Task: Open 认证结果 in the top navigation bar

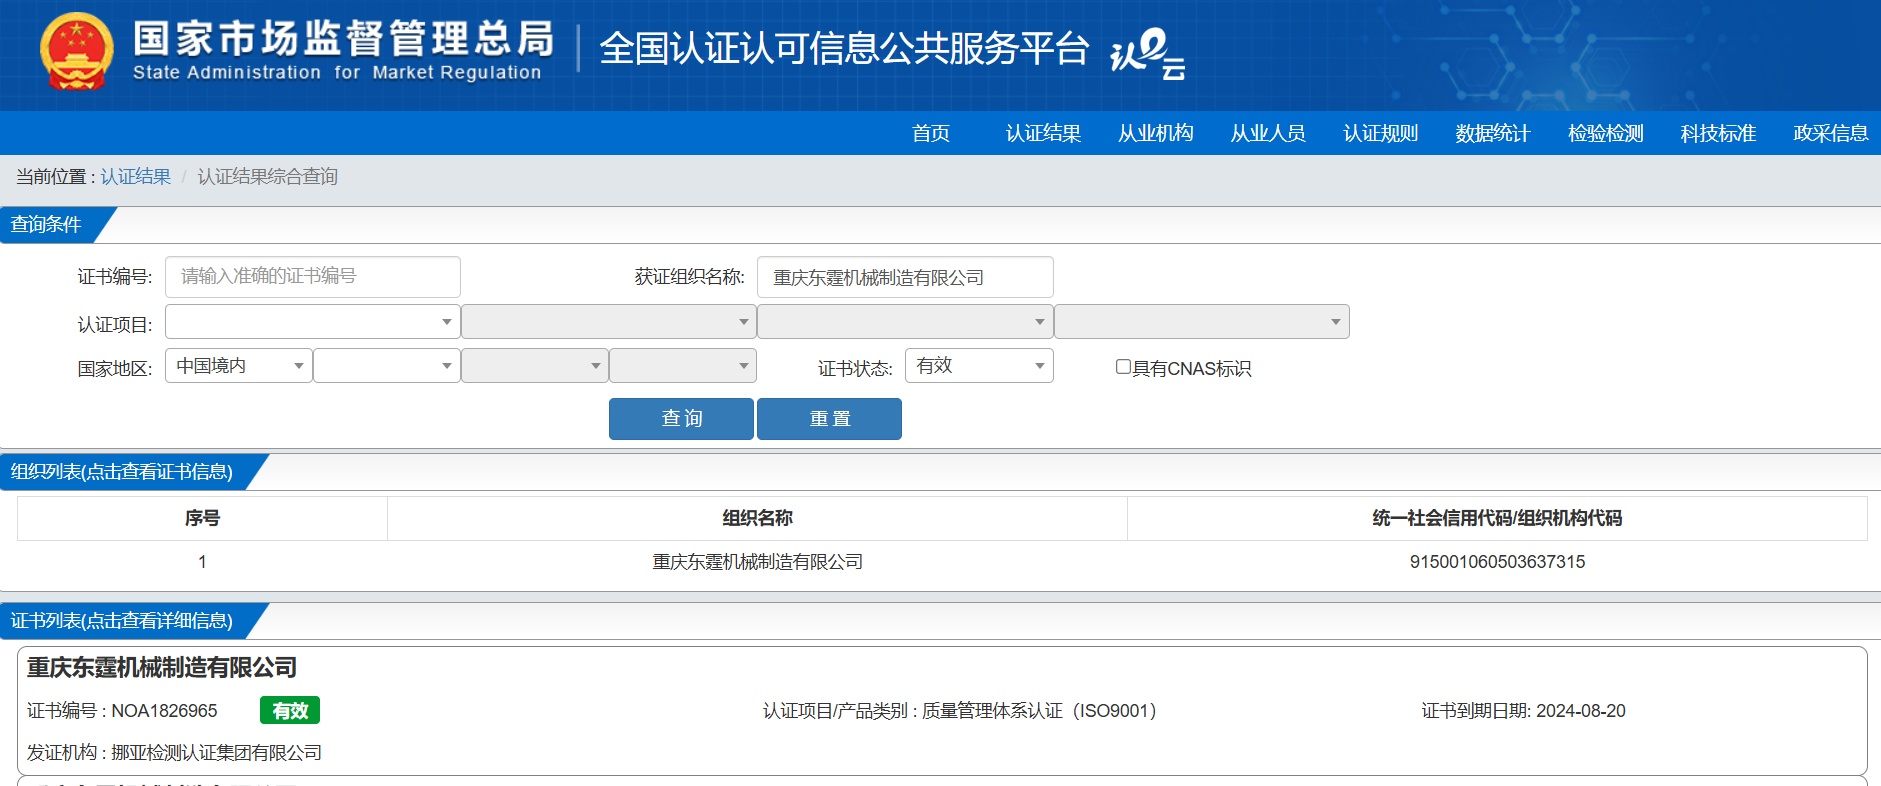Action: click(1043, 133)
